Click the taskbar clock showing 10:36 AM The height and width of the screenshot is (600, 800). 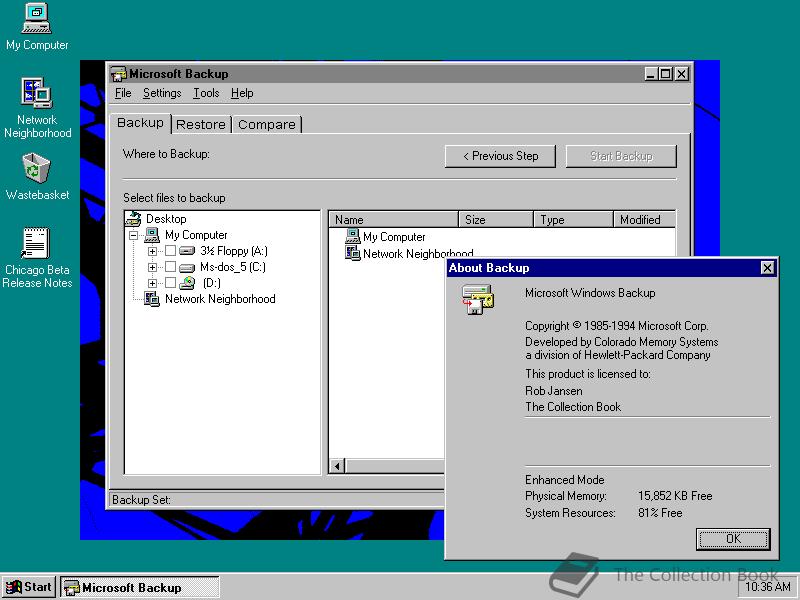click(x=767, y=587)
